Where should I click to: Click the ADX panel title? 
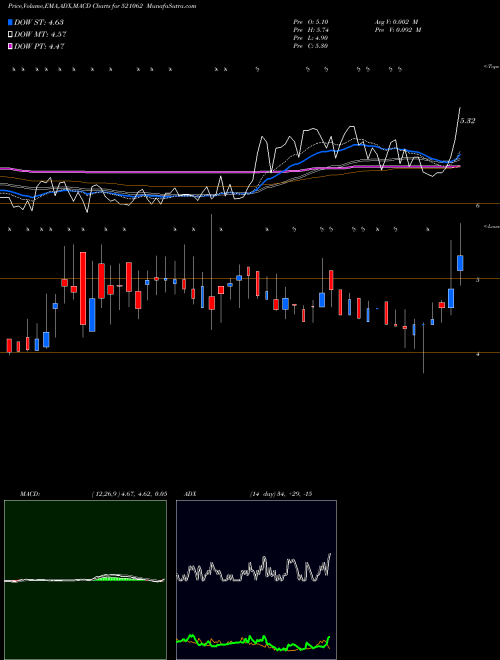(x=190, y=494)
